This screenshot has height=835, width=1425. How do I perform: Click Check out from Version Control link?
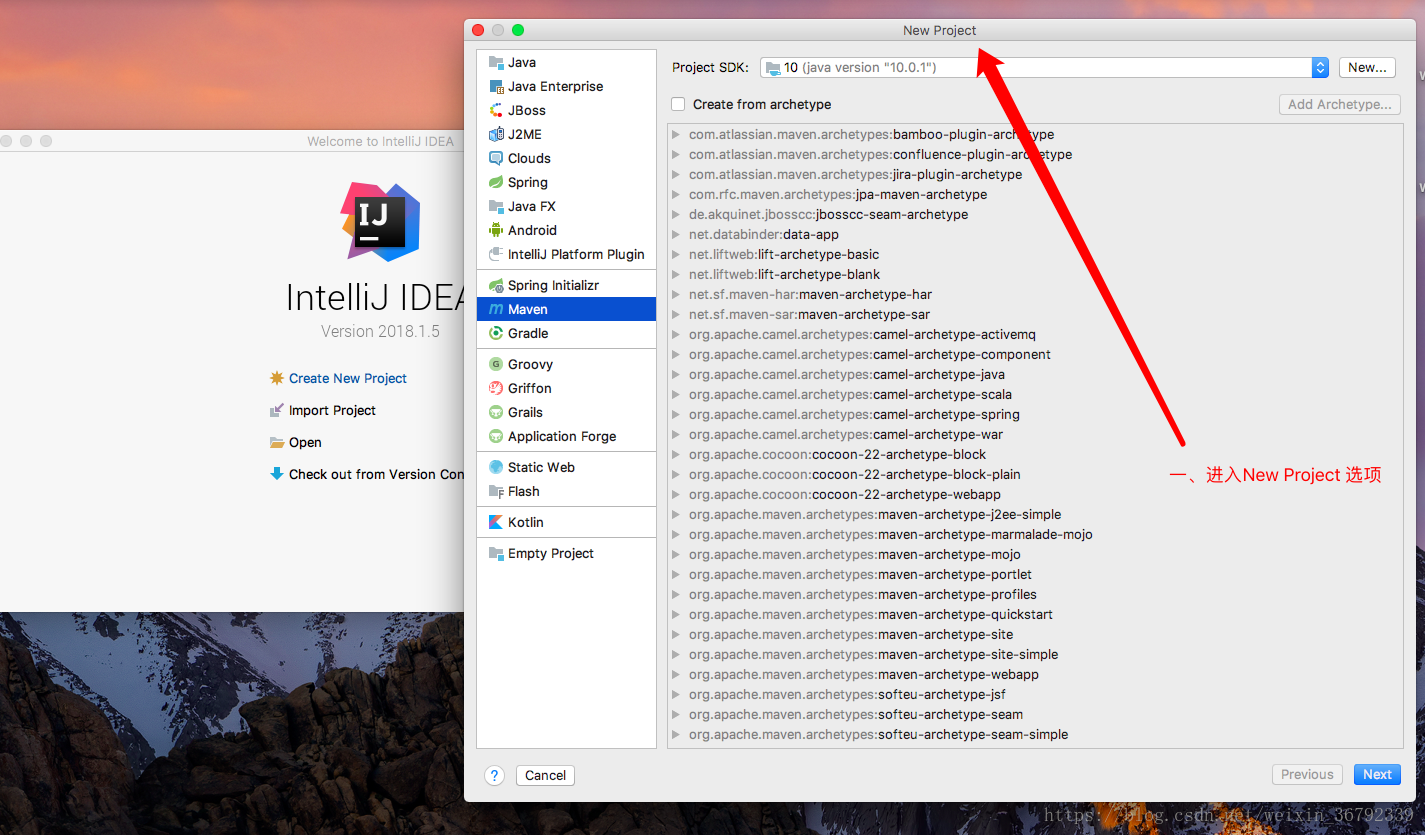(376, 474)
